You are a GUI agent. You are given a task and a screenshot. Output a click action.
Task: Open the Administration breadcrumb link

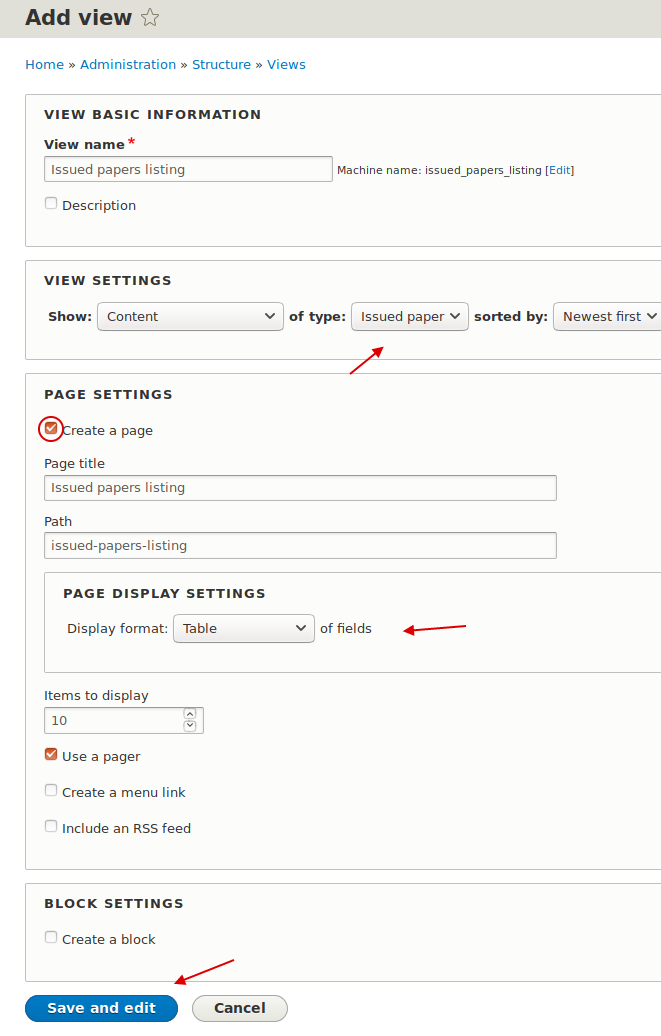pyautogui.click(x=128, y=65)
